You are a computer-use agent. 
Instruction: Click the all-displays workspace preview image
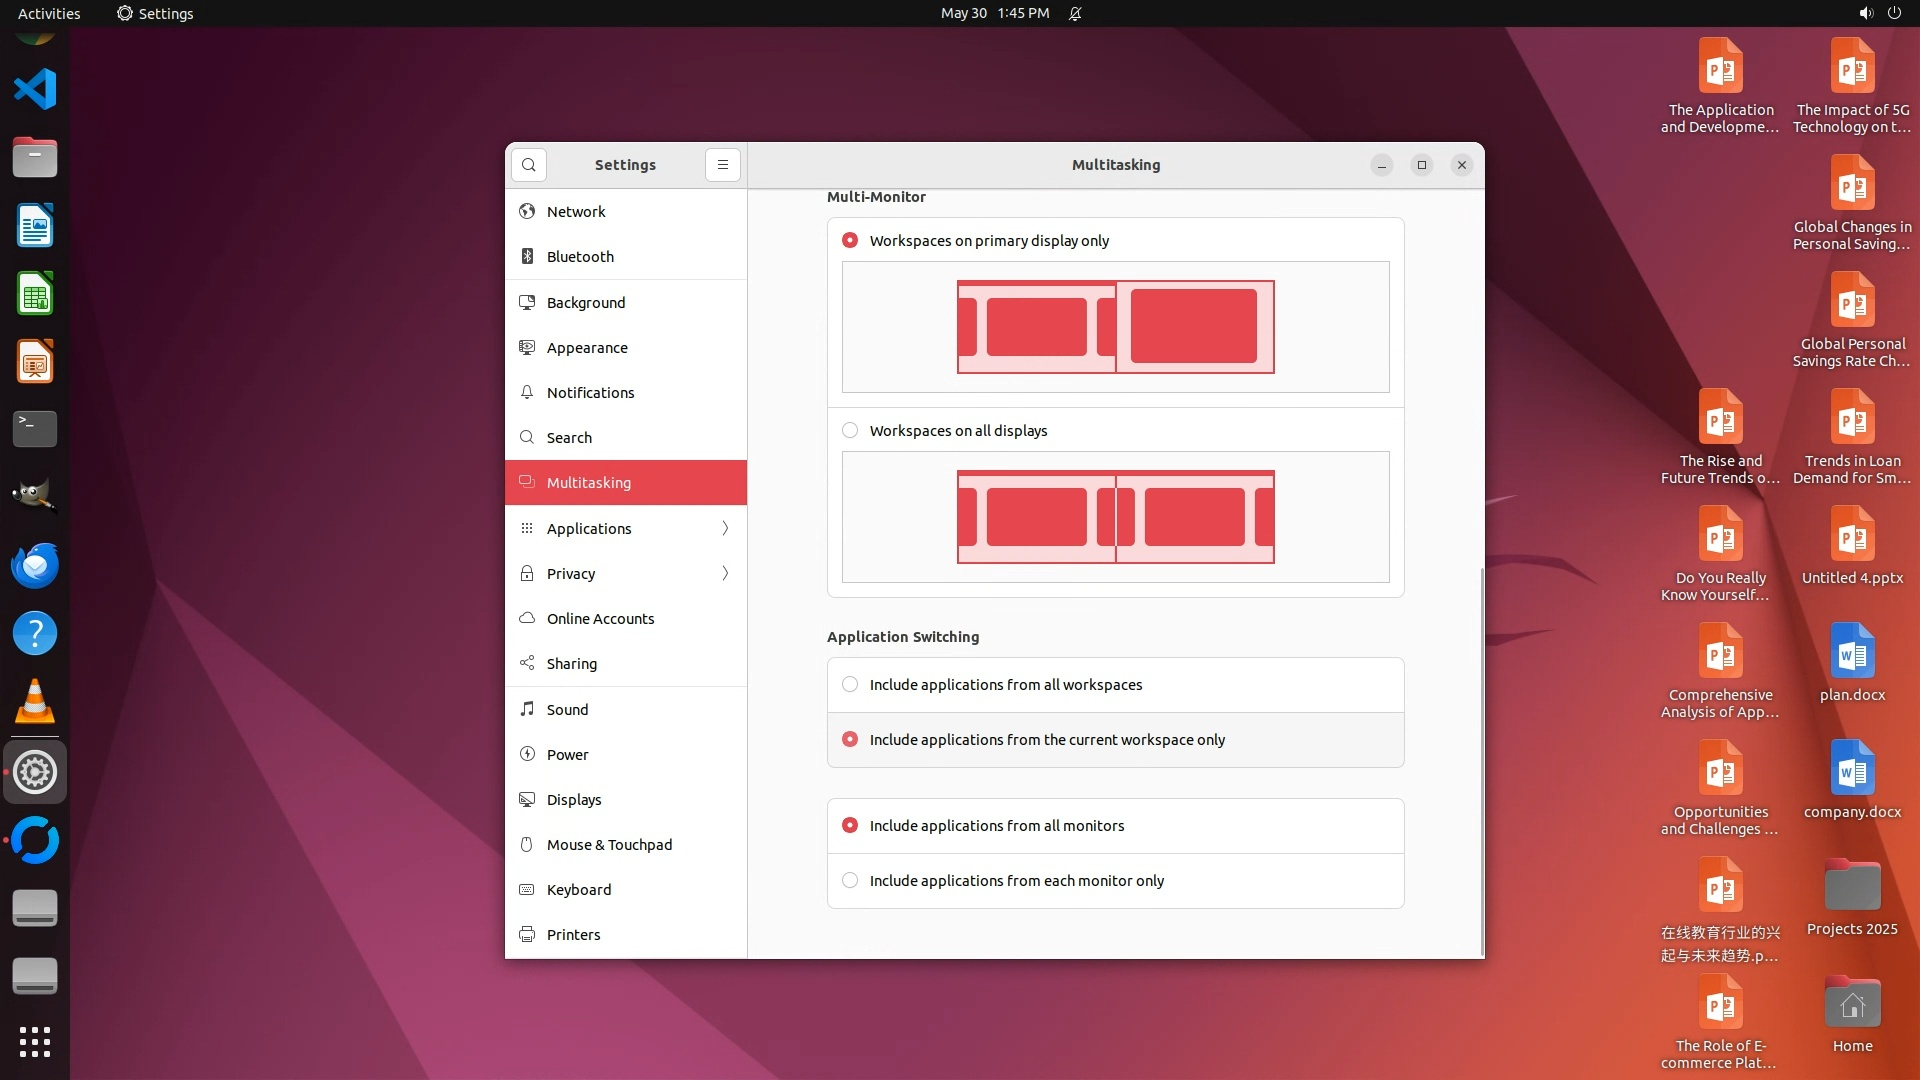point(1115,517)
